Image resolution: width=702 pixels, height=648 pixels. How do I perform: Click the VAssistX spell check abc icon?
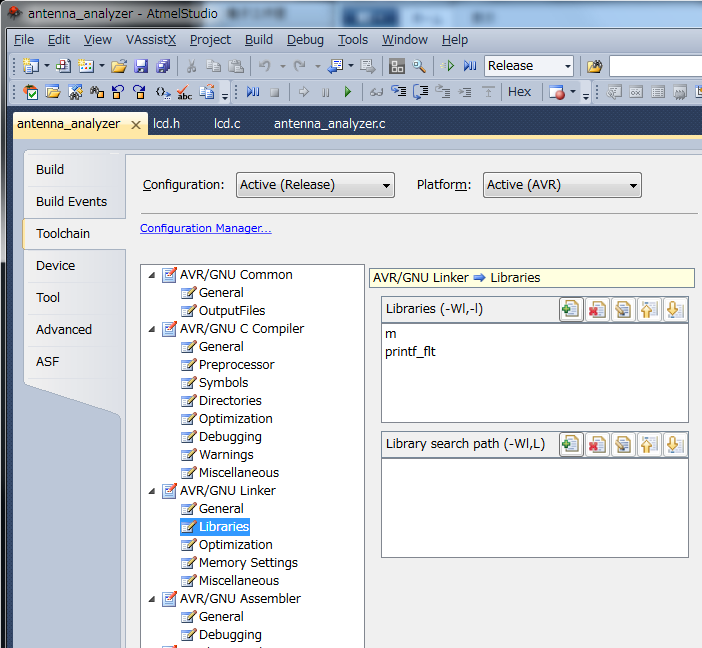click(184, 92)
